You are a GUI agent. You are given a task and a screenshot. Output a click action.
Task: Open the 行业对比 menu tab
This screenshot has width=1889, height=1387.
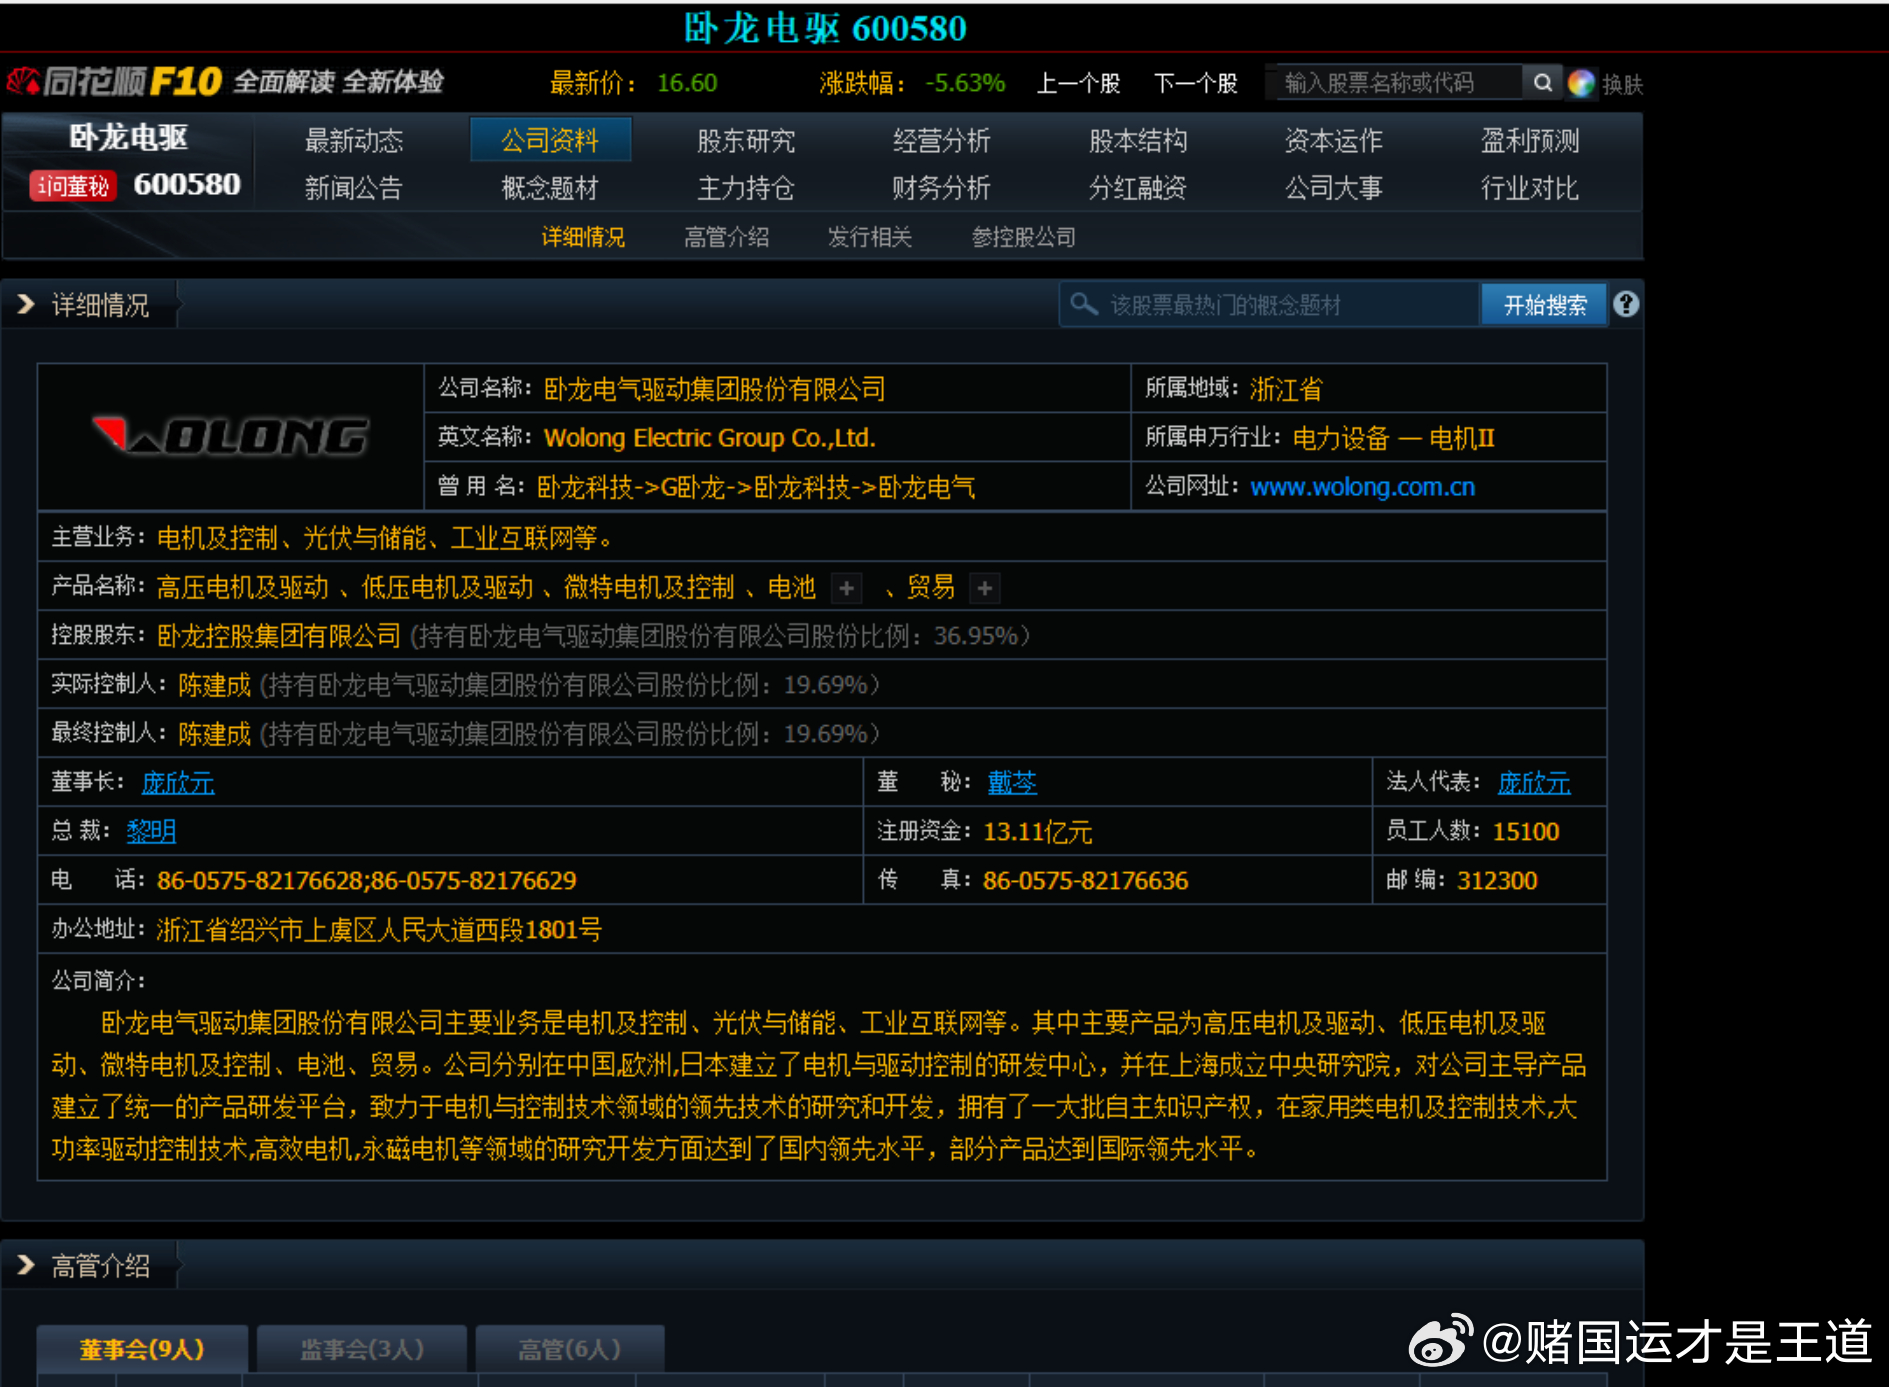point(1530,188)
